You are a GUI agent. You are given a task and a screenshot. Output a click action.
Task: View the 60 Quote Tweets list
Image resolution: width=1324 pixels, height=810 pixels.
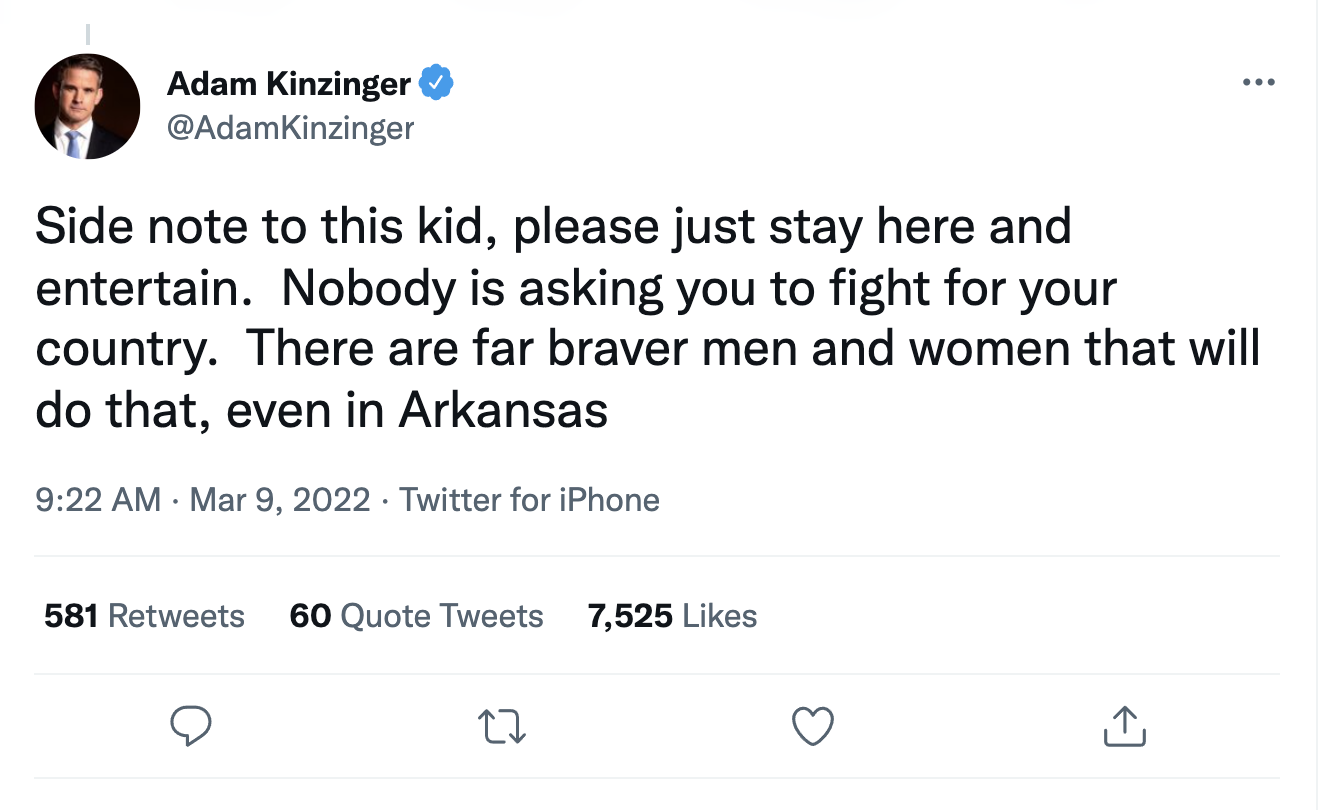pyautogui.click(x=416, y=615)
